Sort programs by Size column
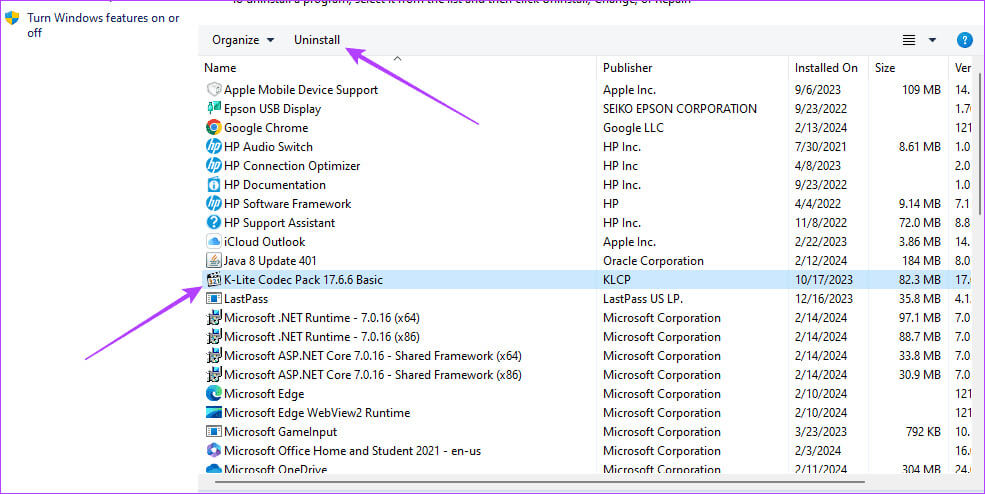 coord(884,68)
